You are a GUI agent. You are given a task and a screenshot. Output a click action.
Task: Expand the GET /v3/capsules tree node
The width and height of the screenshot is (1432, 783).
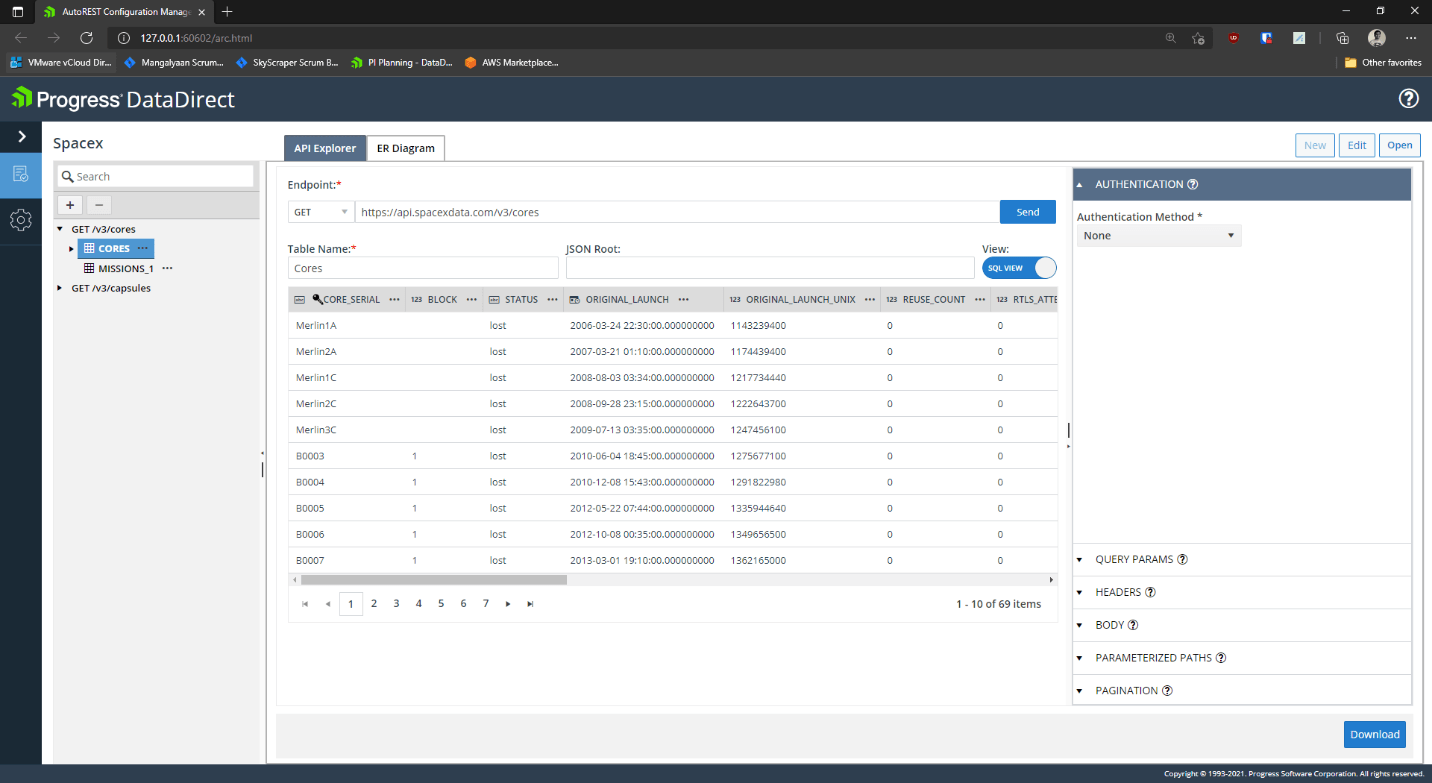click(x=60, y=288)
